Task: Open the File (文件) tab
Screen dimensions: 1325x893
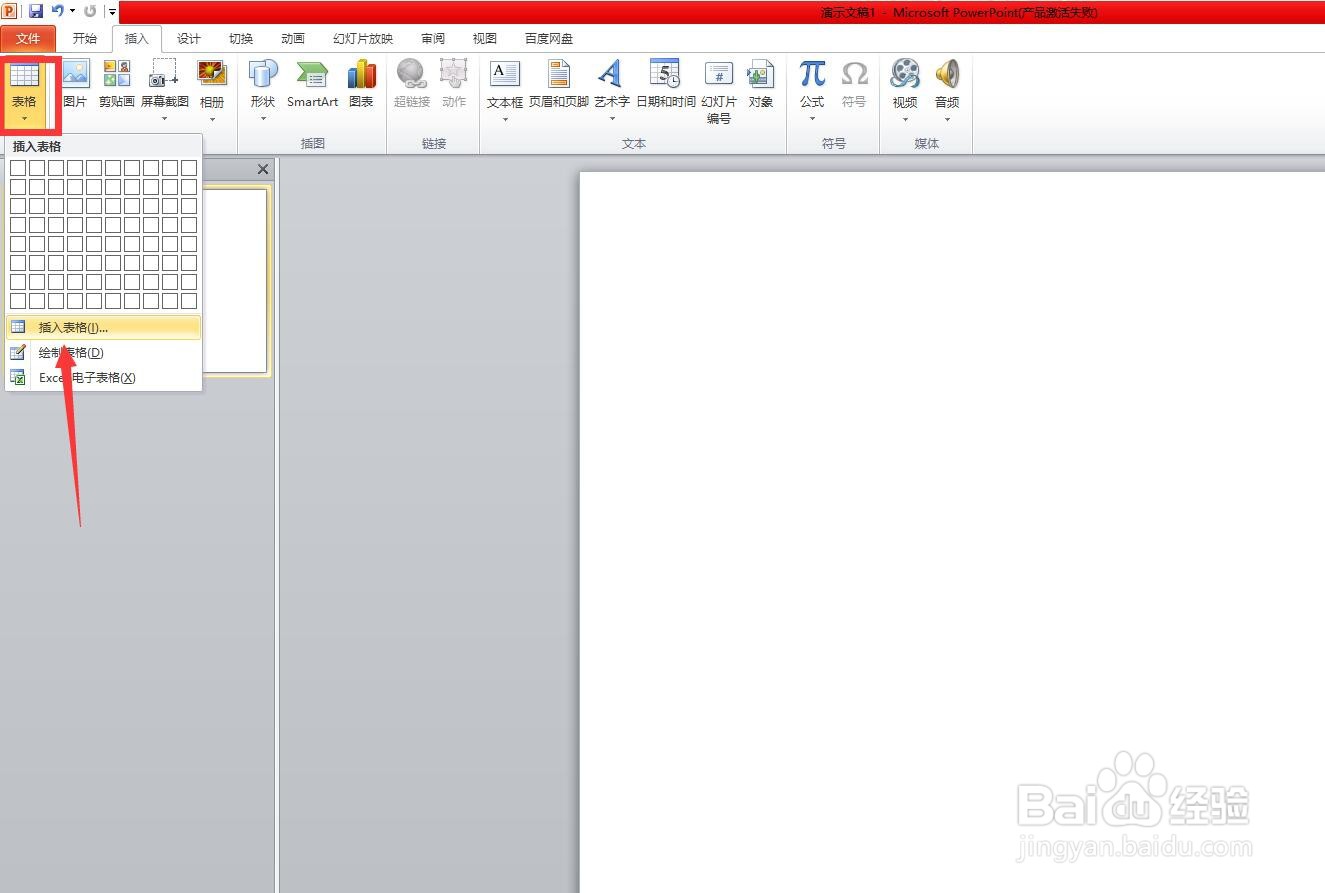Action: pos(28,39)
